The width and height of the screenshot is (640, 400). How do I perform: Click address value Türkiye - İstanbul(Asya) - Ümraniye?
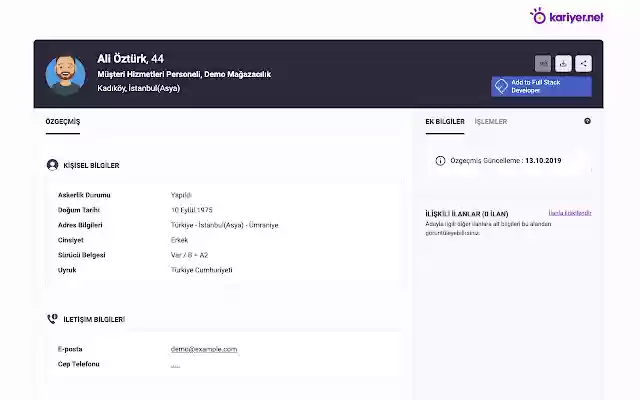pyautogui.click(x=224, y=225)
